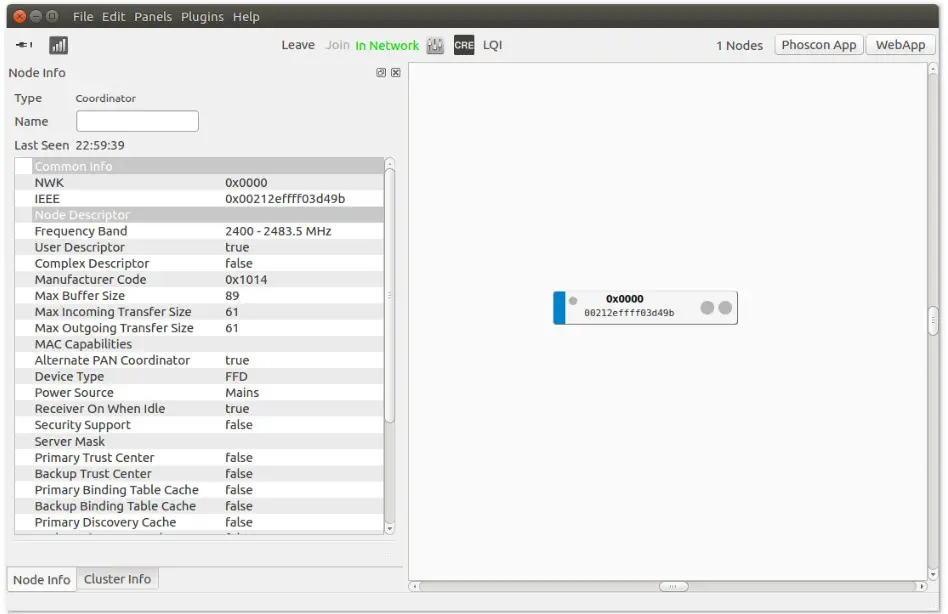Click the USB dongle connection icon
The width and height of the screenshot is (948, 614).
pyautogui.click(x=22, y=44)
